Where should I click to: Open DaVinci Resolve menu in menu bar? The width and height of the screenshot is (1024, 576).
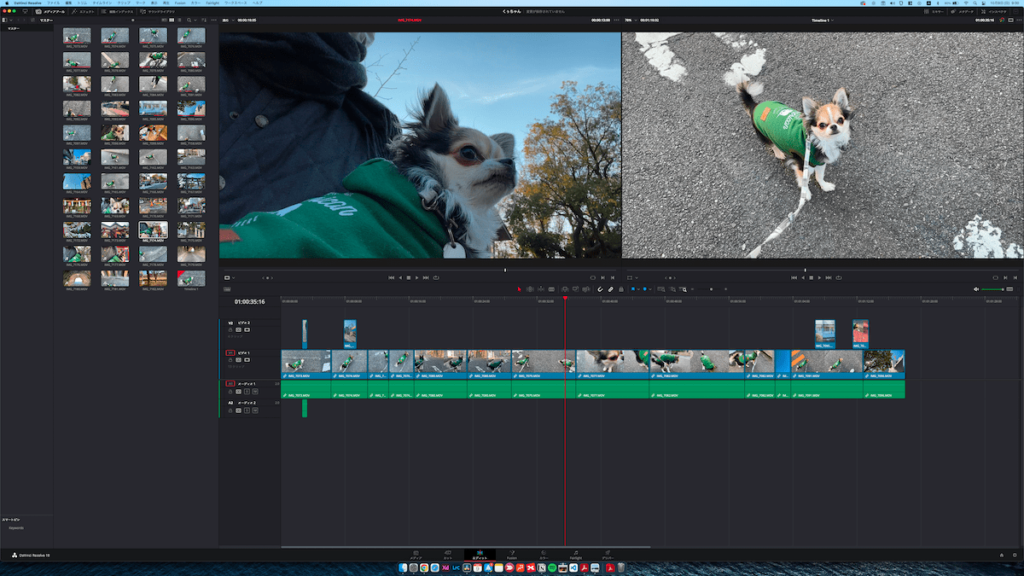click(27, 3)
